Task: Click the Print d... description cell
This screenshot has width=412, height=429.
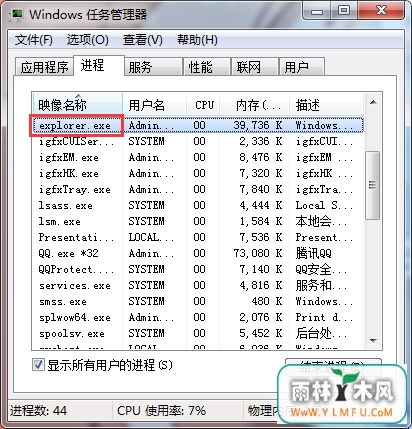Action: point(324,317)
